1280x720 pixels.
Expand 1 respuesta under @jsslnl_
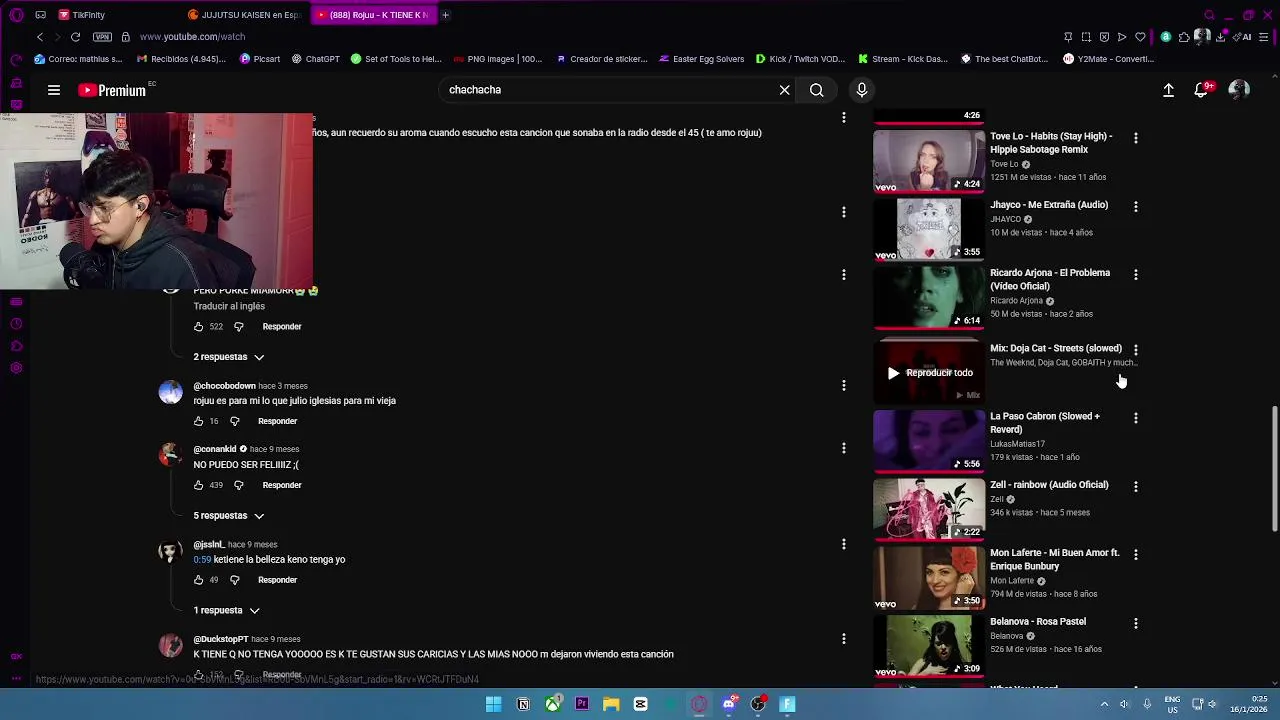pos(227,610)
